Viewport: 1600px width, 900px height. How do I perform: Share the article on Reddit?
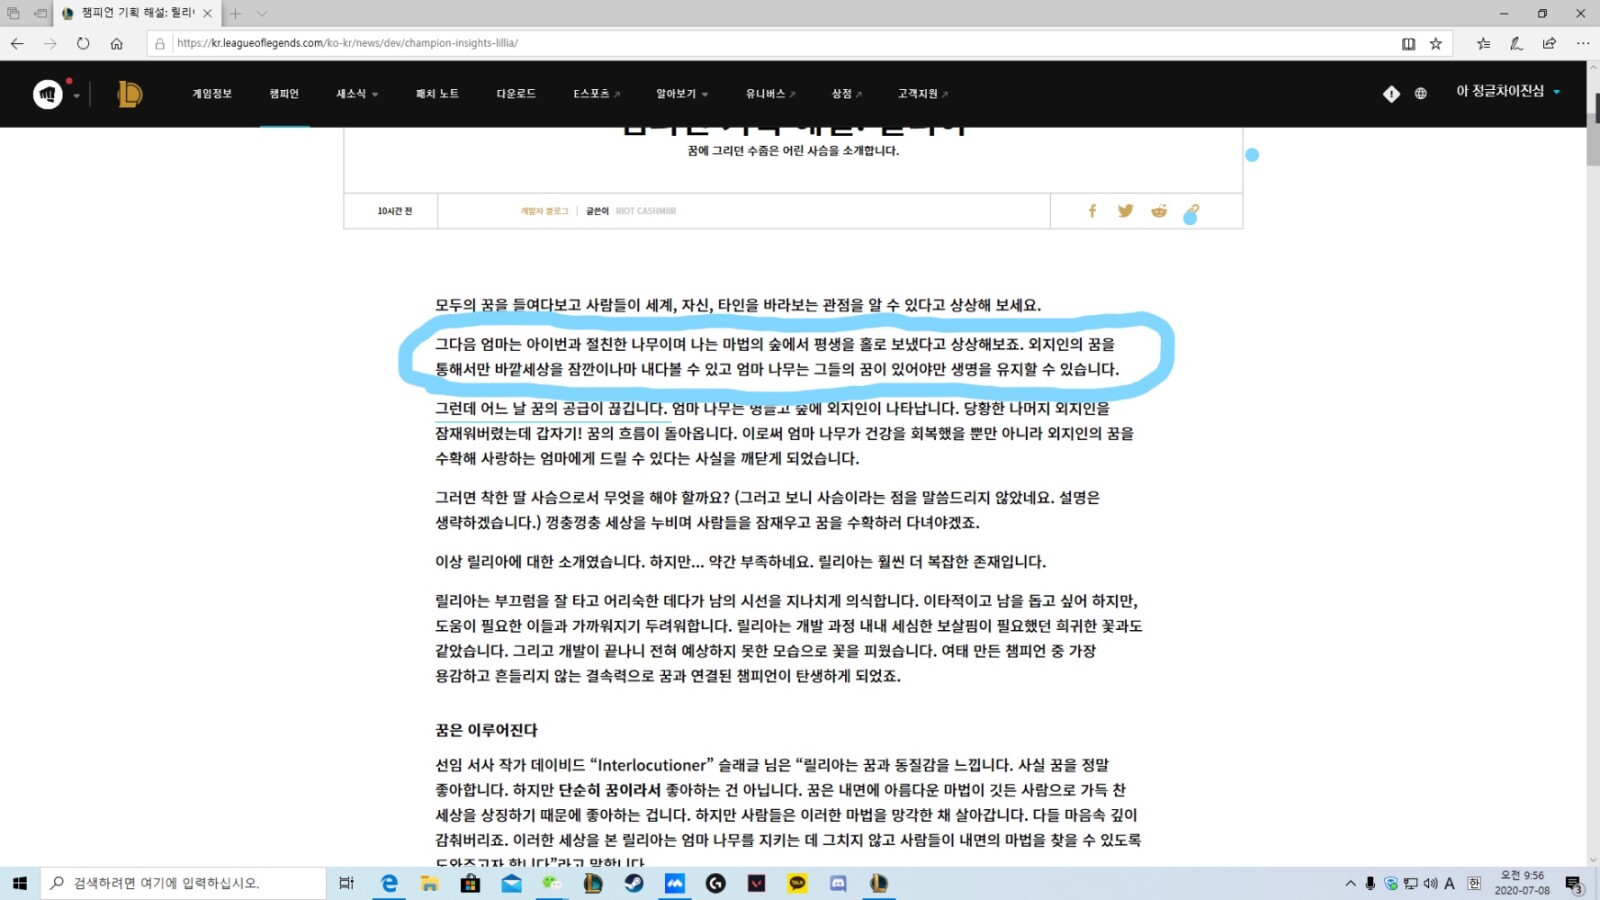[1159, 211]
